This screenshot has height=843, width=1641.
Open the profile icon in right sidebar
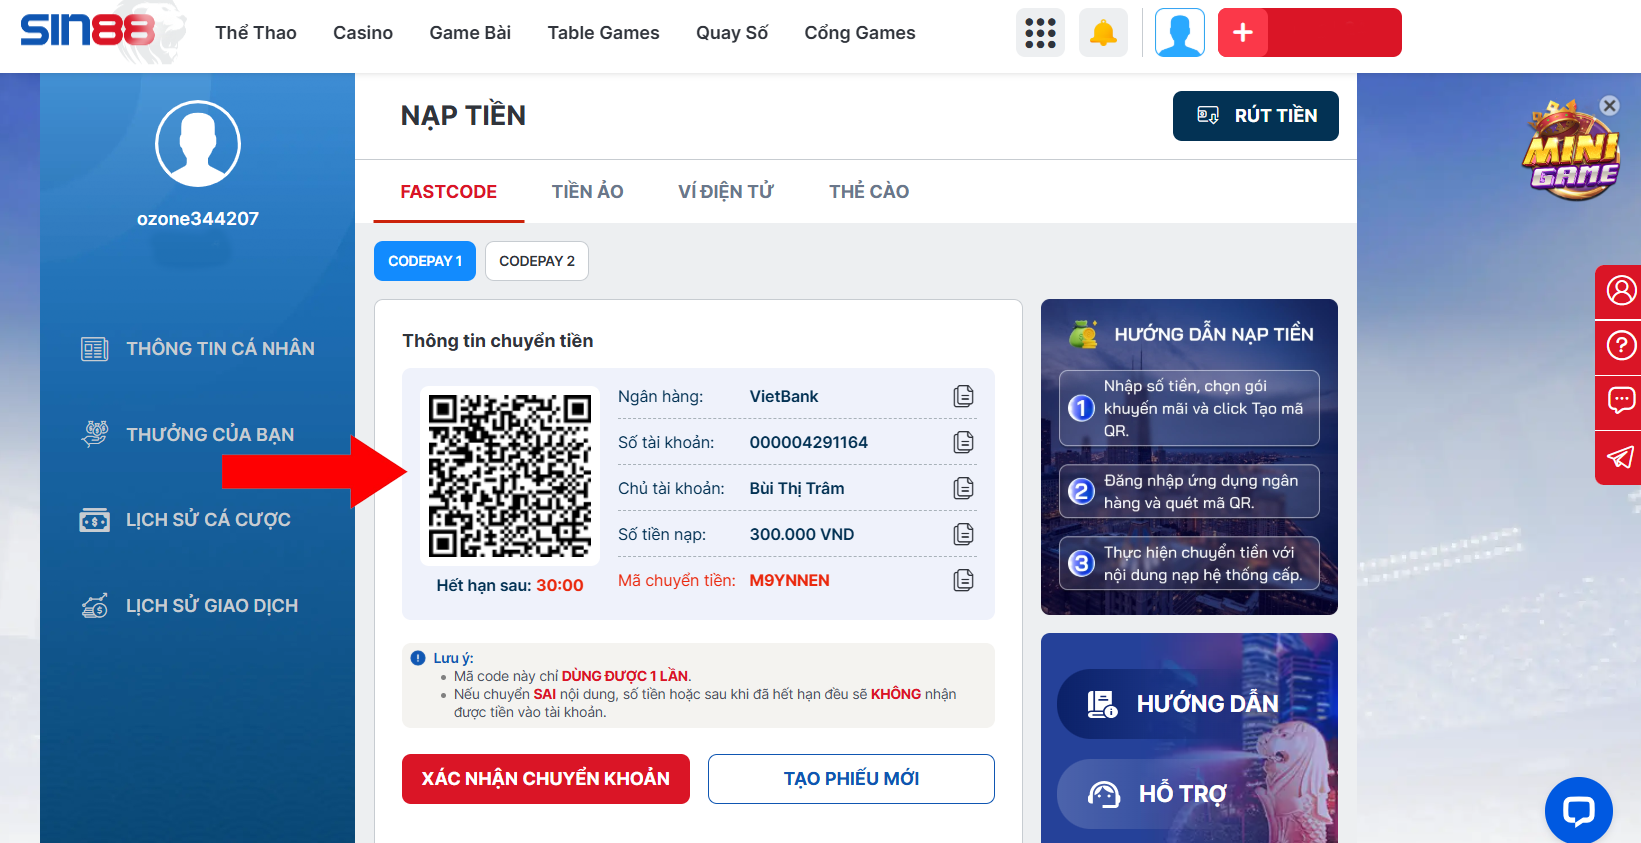tap(1620, 291)
